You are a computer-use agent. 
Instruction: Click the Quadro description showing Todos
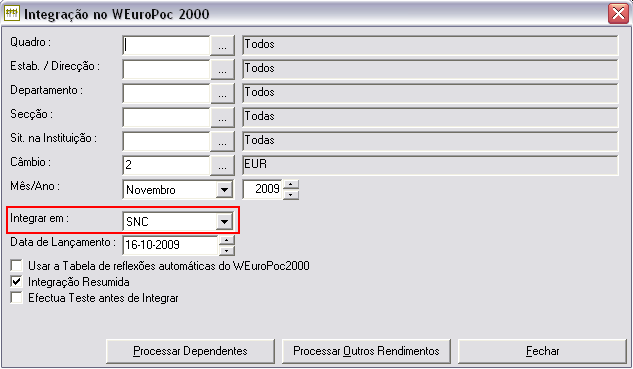coord(430,45)
